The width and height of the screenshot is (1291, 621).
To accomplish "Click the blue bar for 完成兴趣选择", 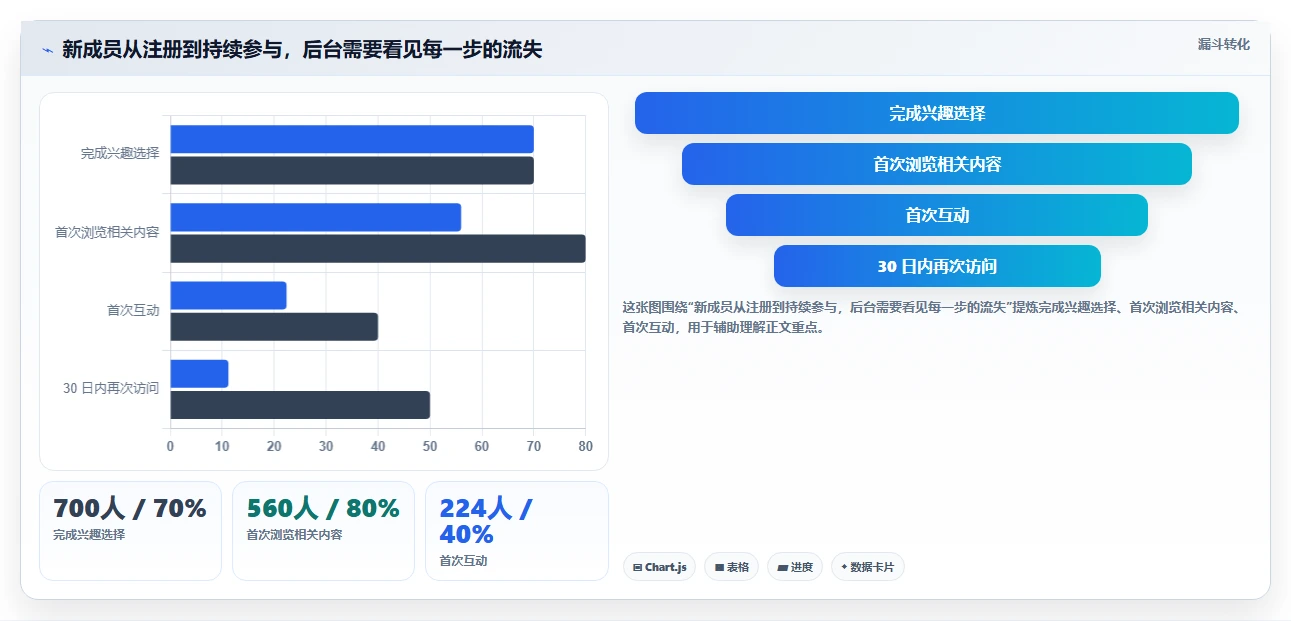I will [352, 139].
